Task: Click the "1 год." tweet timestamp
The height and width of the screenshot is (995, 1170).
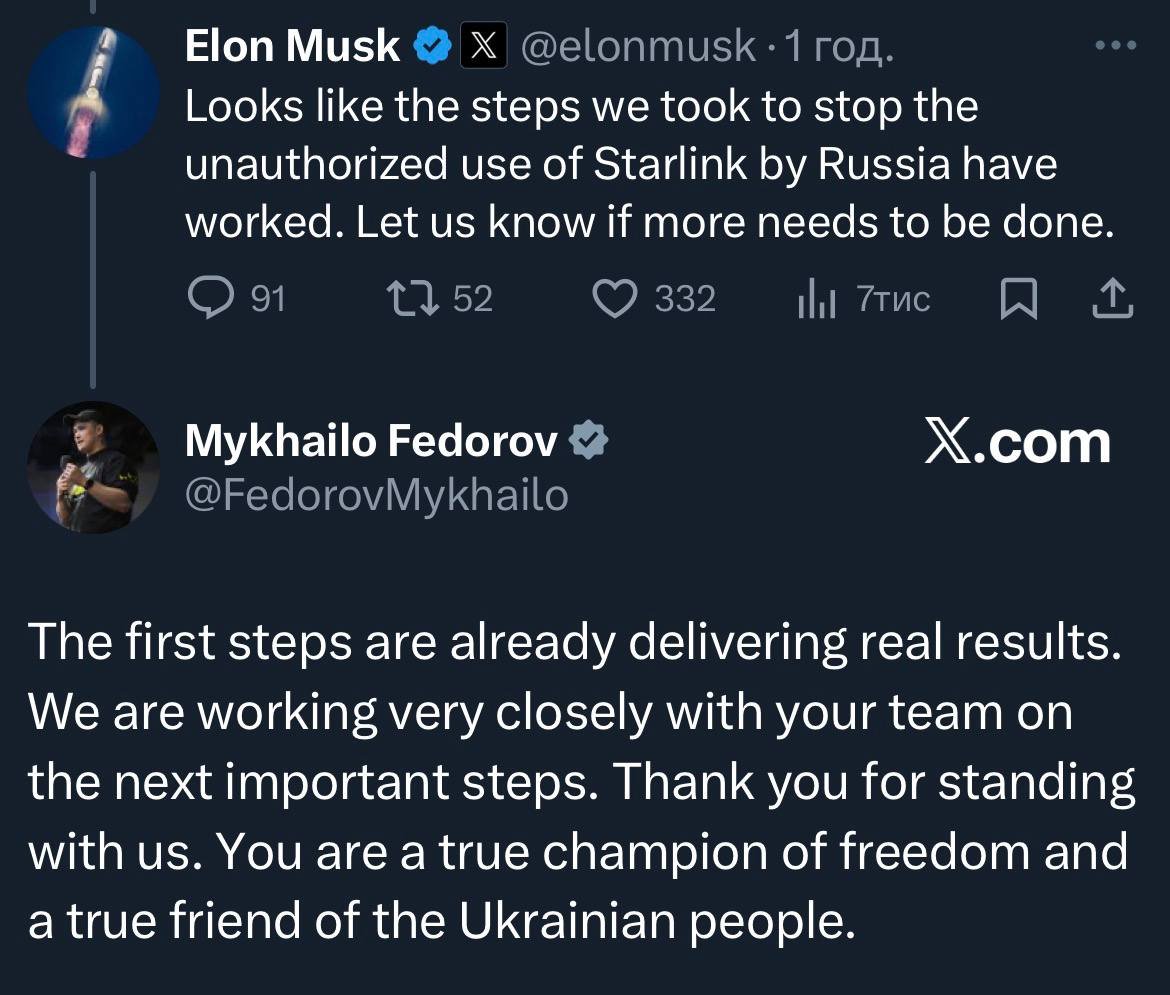Action: tap(838, 46)
